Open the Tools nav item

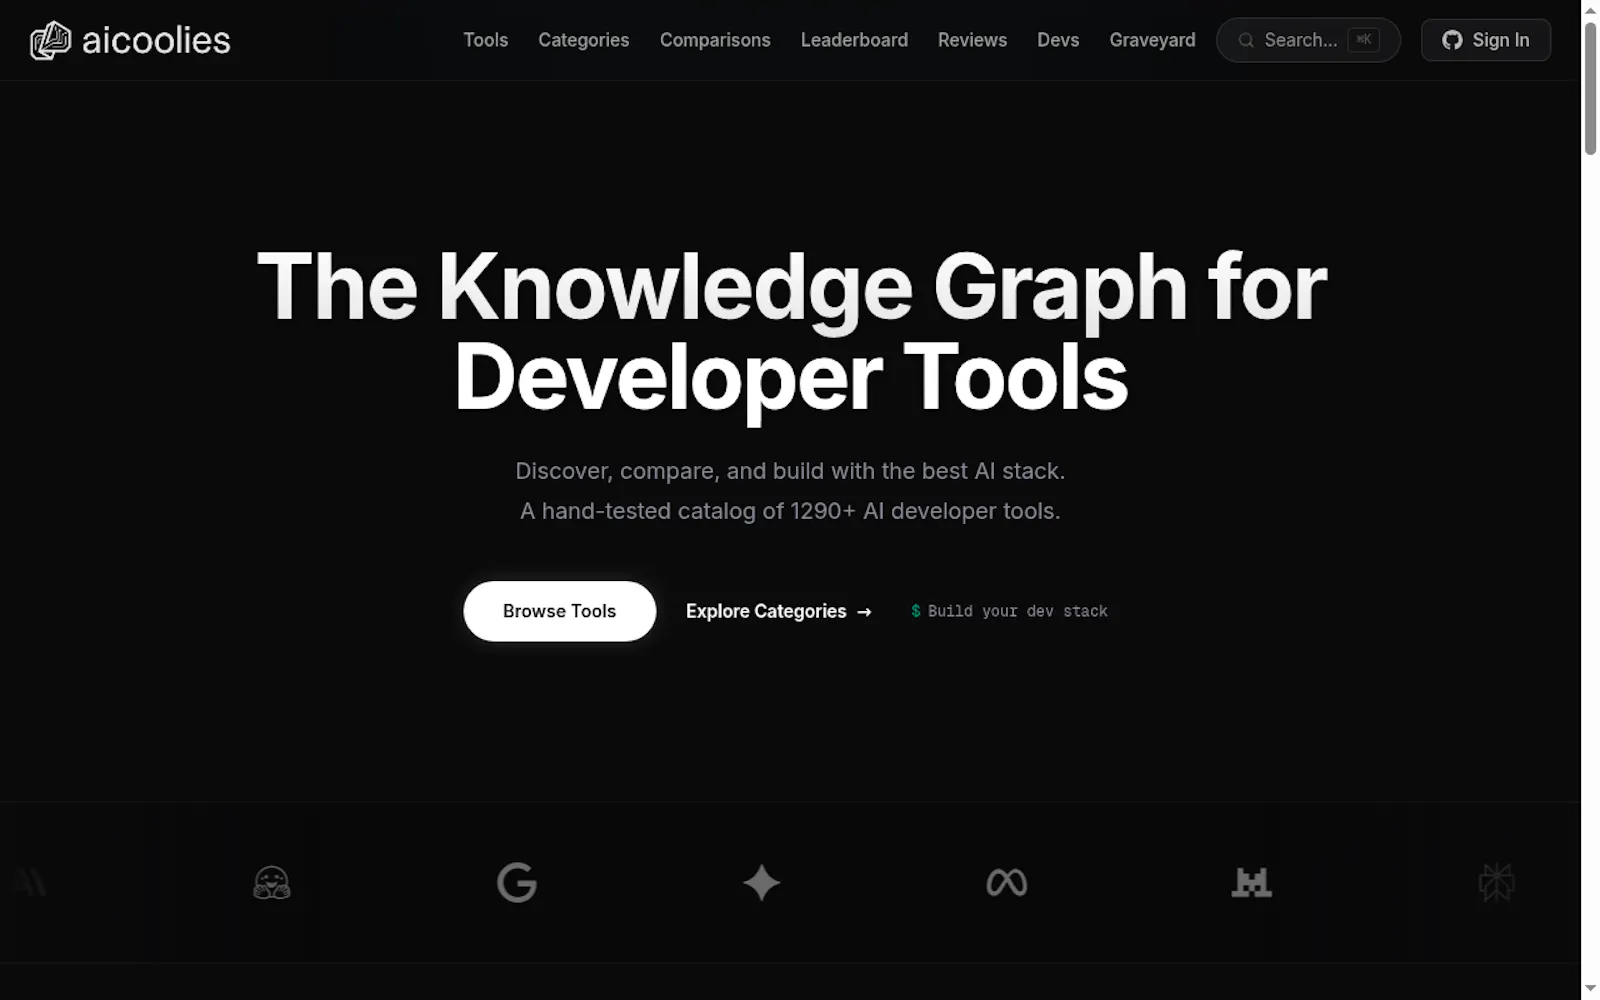(485, 40)
